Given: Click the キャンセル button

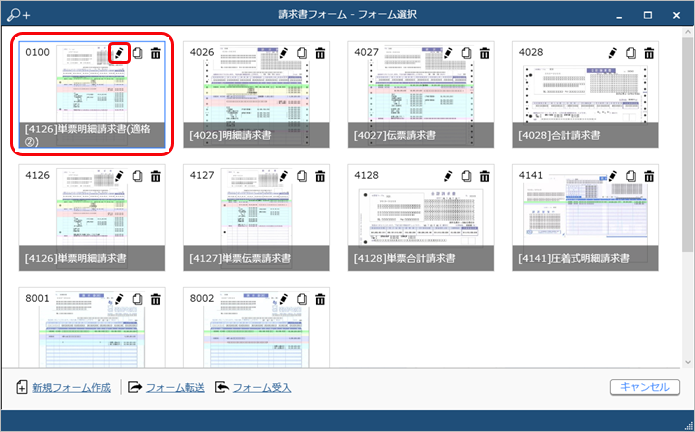Looking at the screenshot, I should (644, 387).
